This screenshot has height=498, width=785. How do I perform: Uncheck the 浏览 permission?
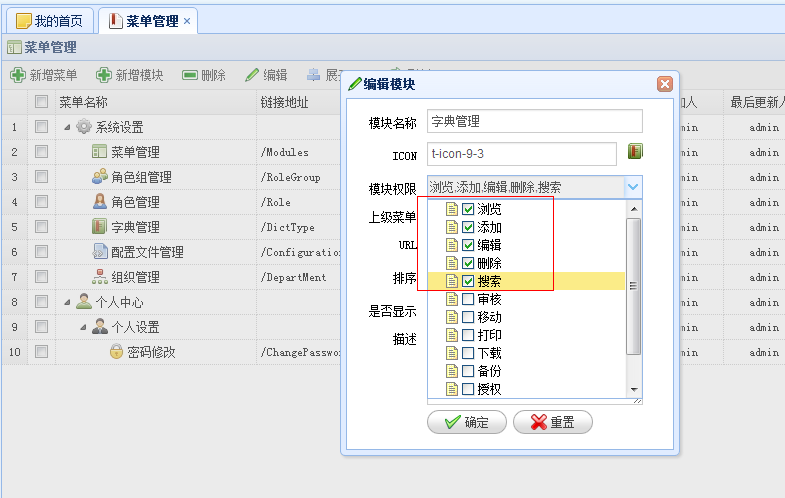point(468,209)
